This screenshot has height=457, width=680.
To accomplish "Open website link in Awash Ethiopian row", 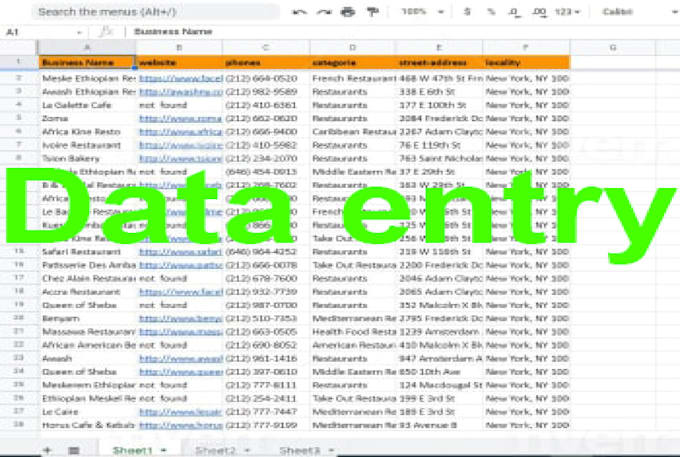I will coord(181,92).
